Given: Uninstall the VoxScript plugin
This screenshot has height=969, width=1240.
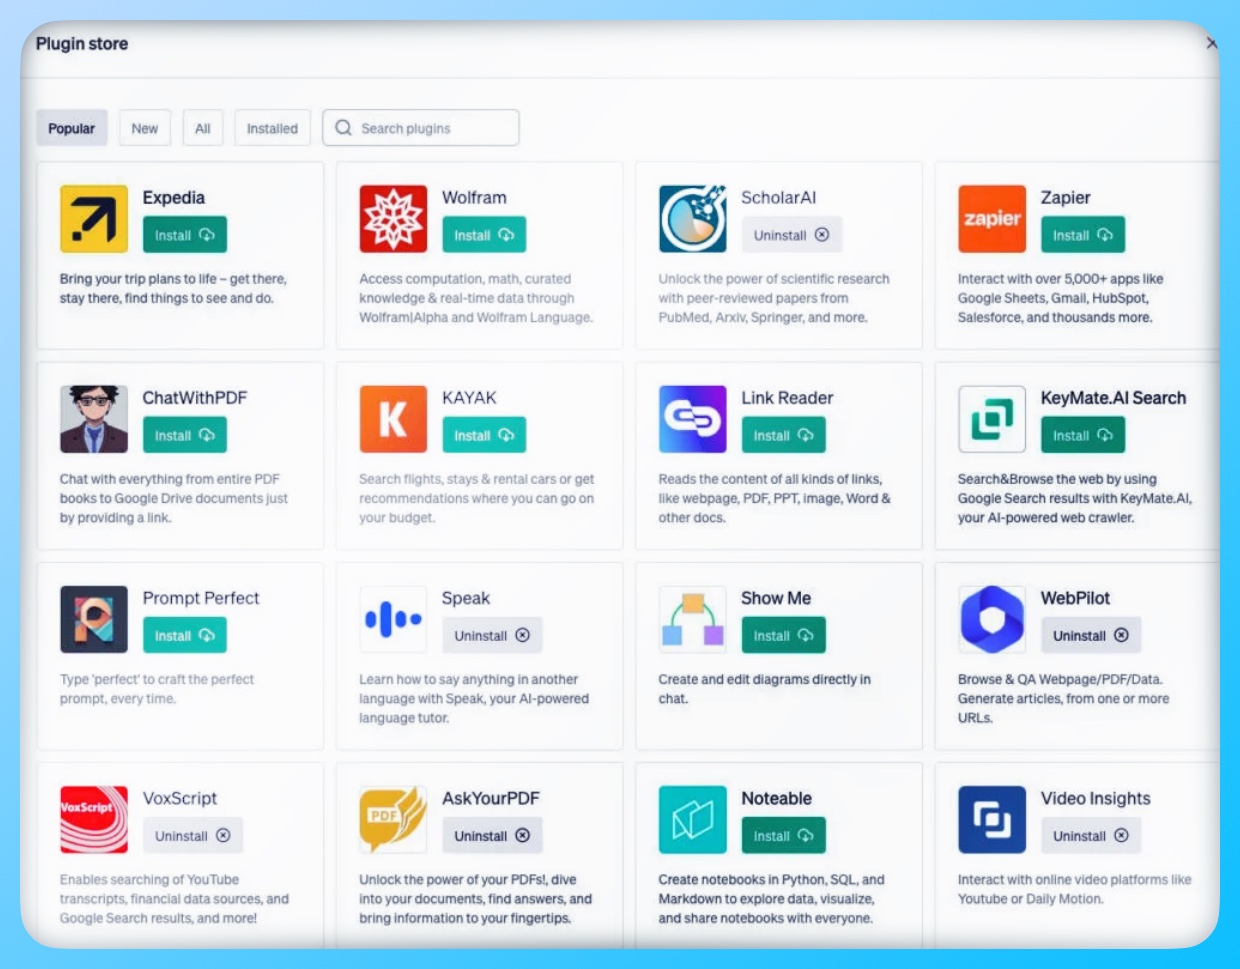Looking at the screenshot, I should [x=193, y=835].
